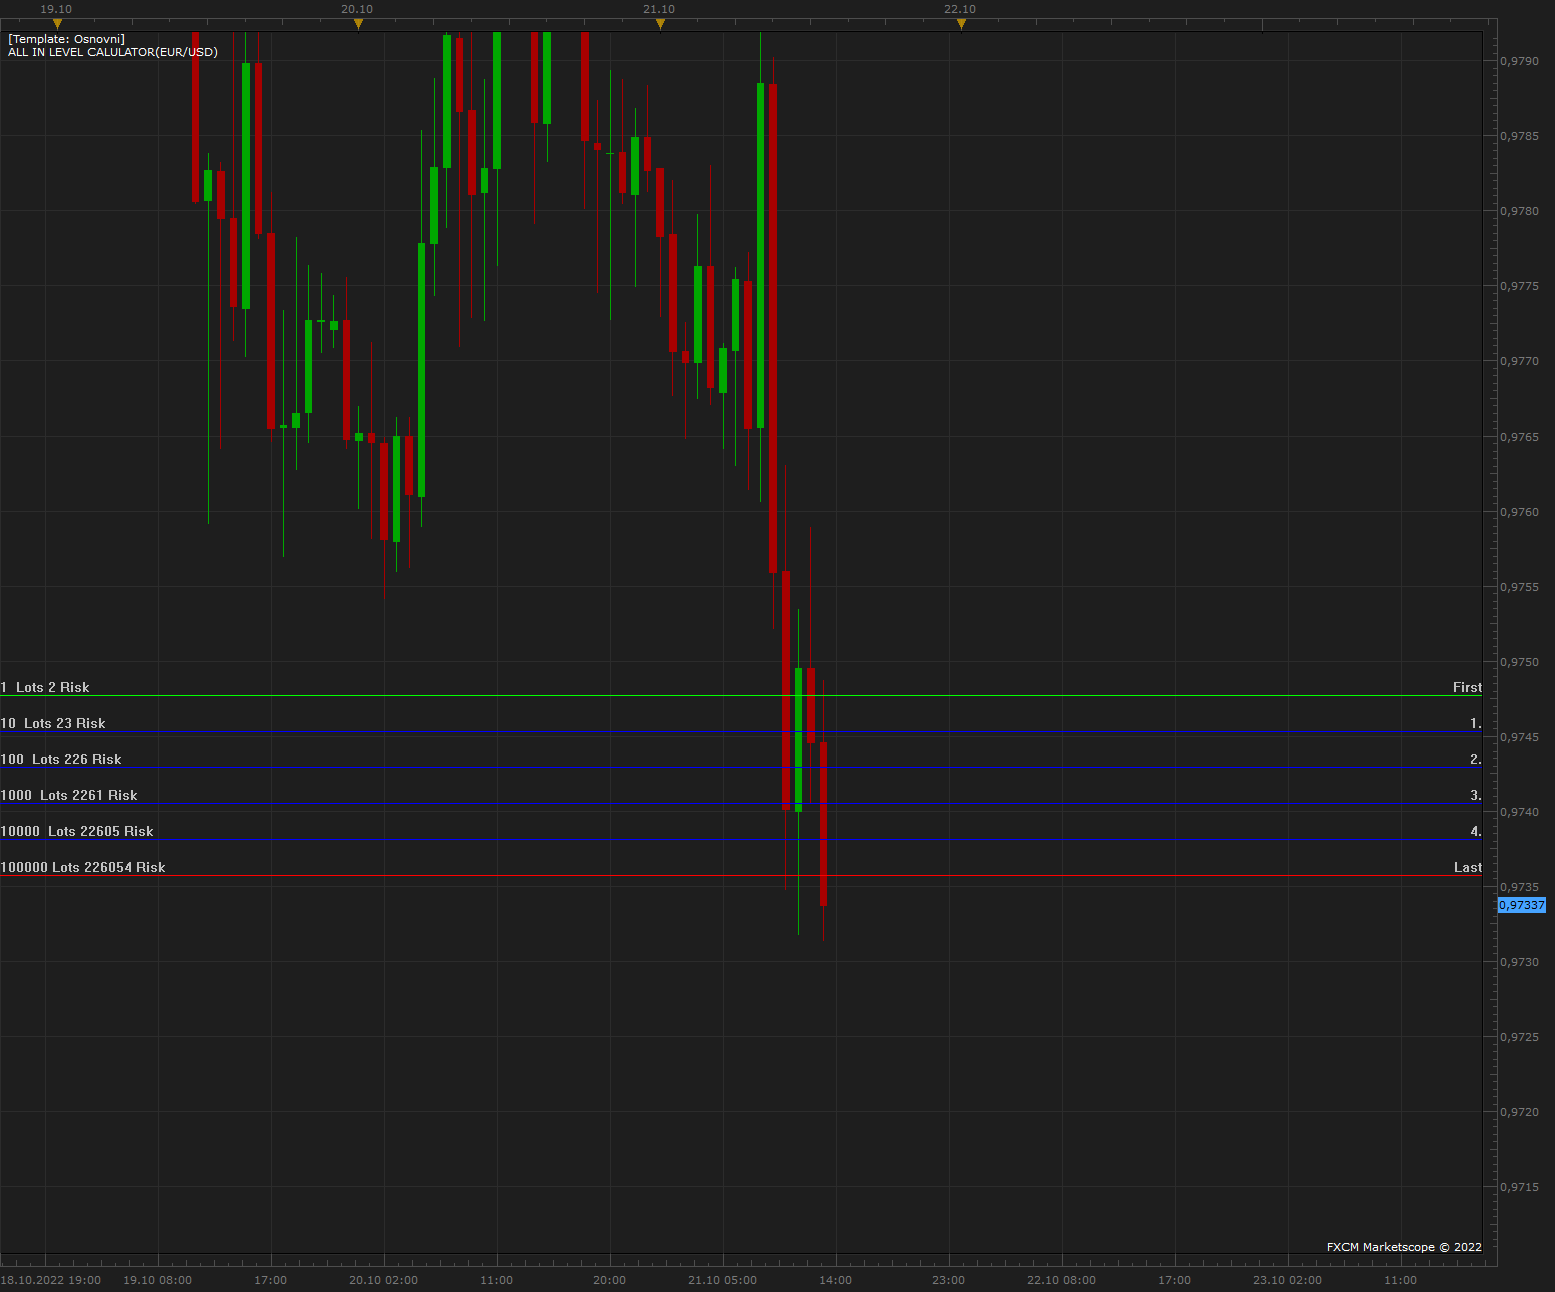This screenshot has width=1555, height=1292.
Task: Click the '1 Lots 2 Risk' label
Action: point(45,687)
